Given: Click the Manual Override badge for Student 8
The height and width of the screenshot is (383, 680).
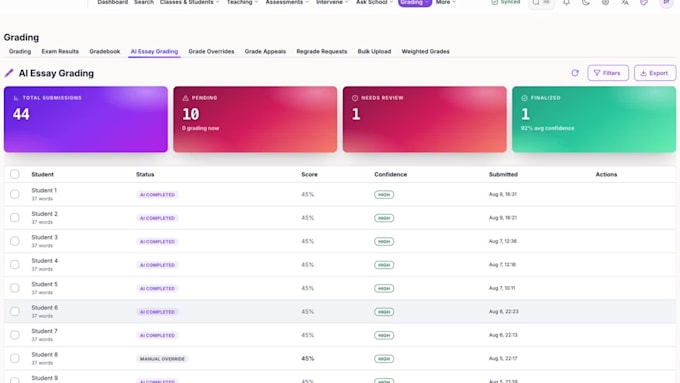Looking at the screenshot, I should [x=162, y=359].
